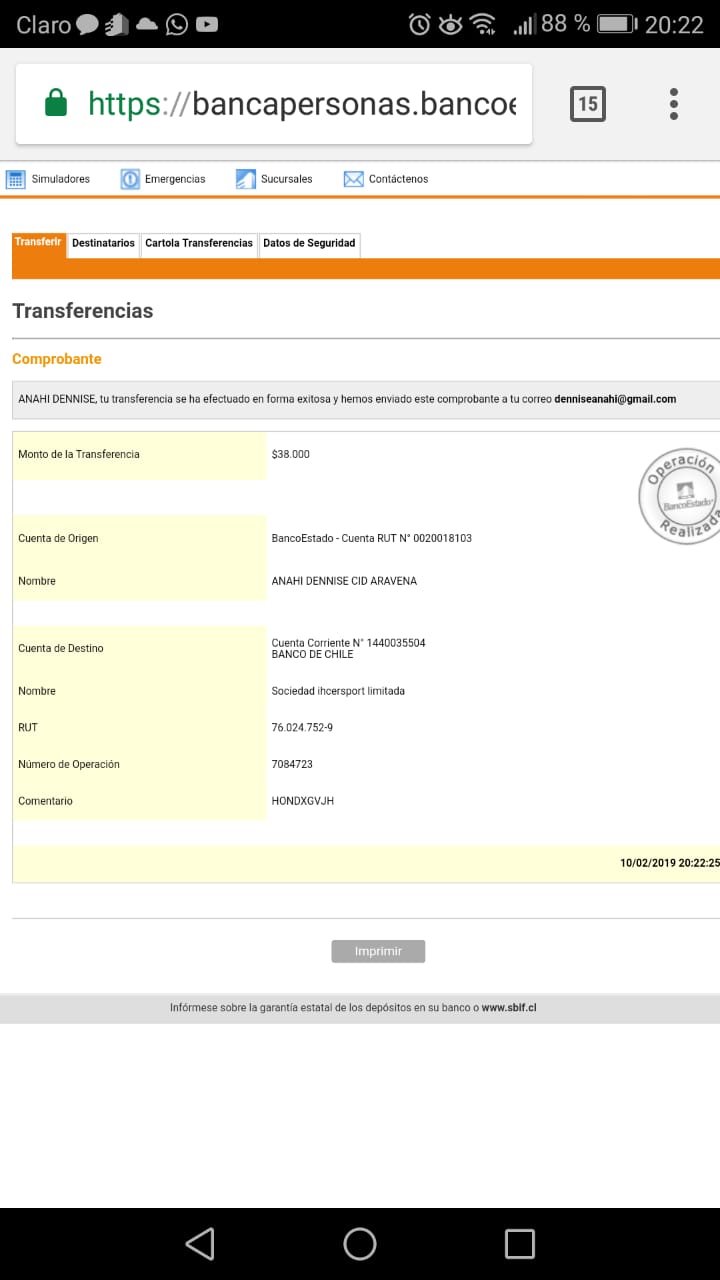Click the Número de Operación label
The height and width of the screenshot is (1280, 720).
point(69,764)
